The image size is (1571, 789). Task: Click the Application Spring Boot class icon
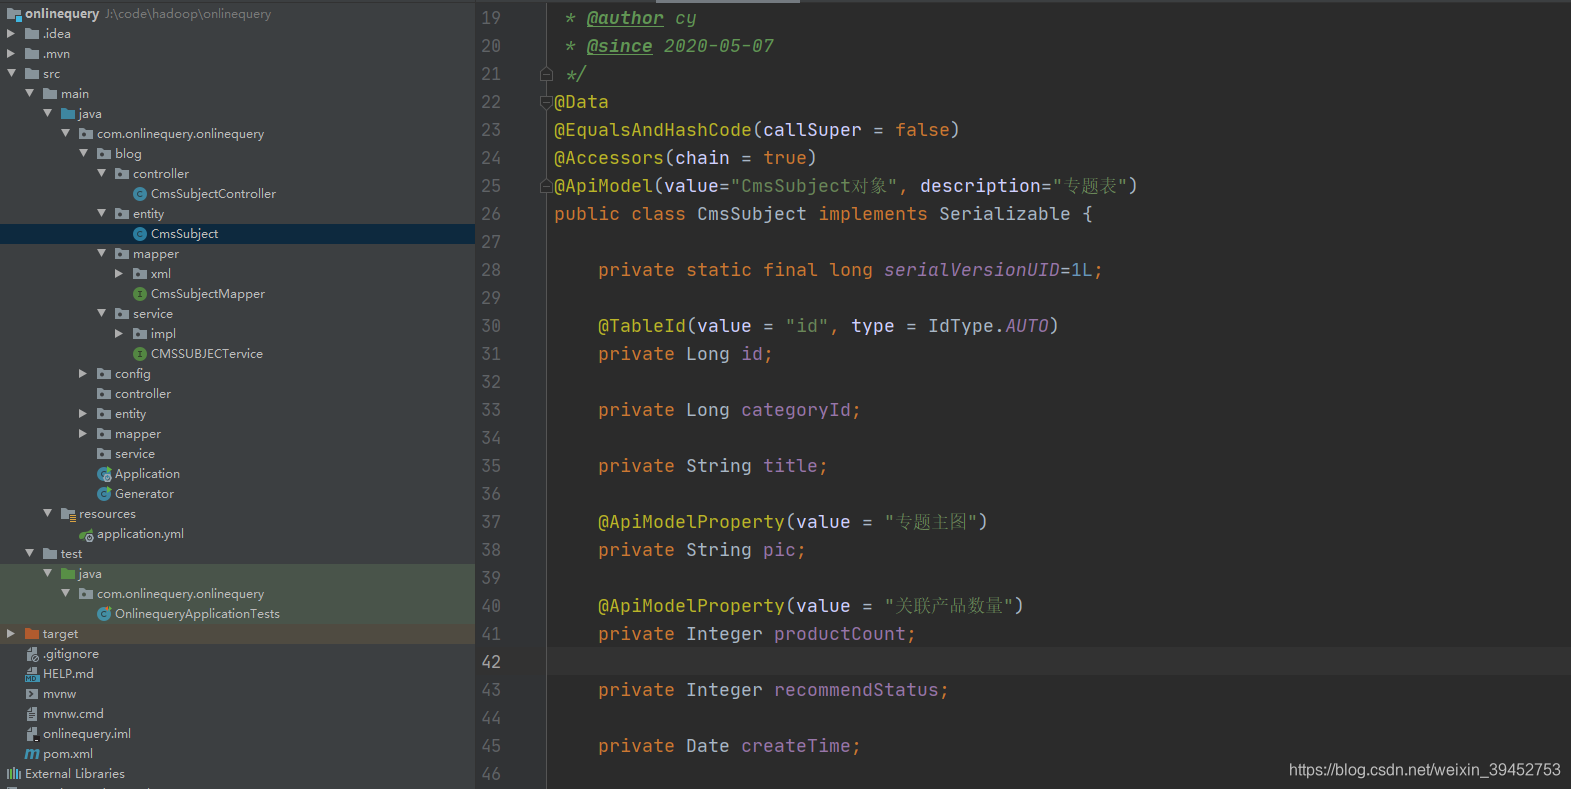104,474
